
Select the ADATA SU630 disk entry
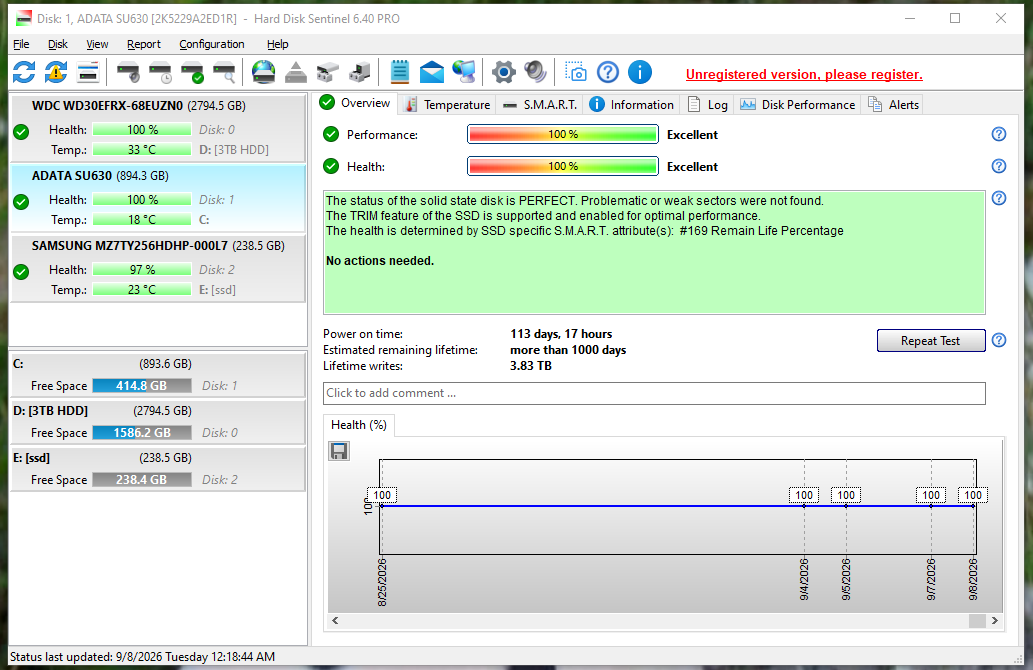point(158,198)
